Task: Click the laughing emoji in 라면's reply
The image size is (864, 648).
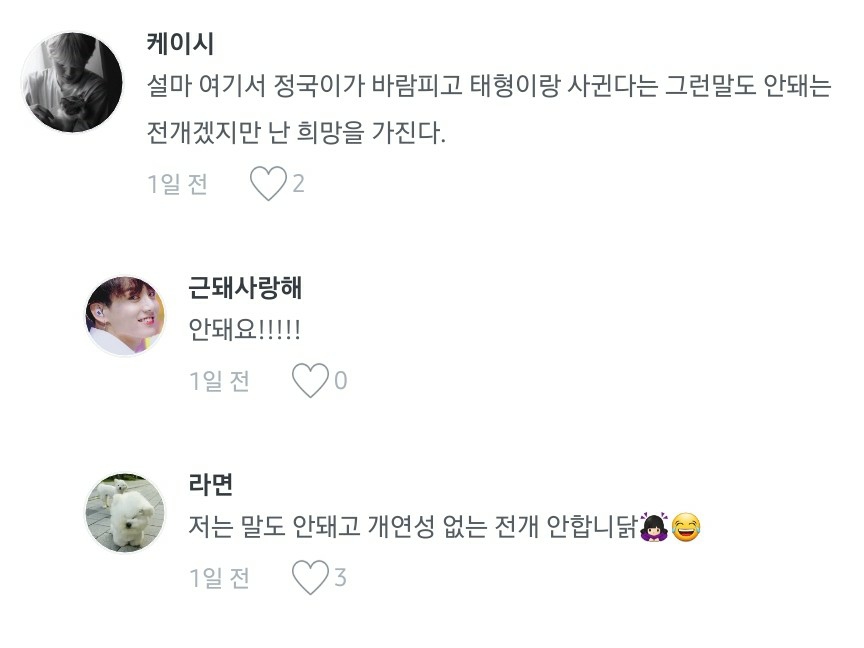Action: [x=686, y=527]
